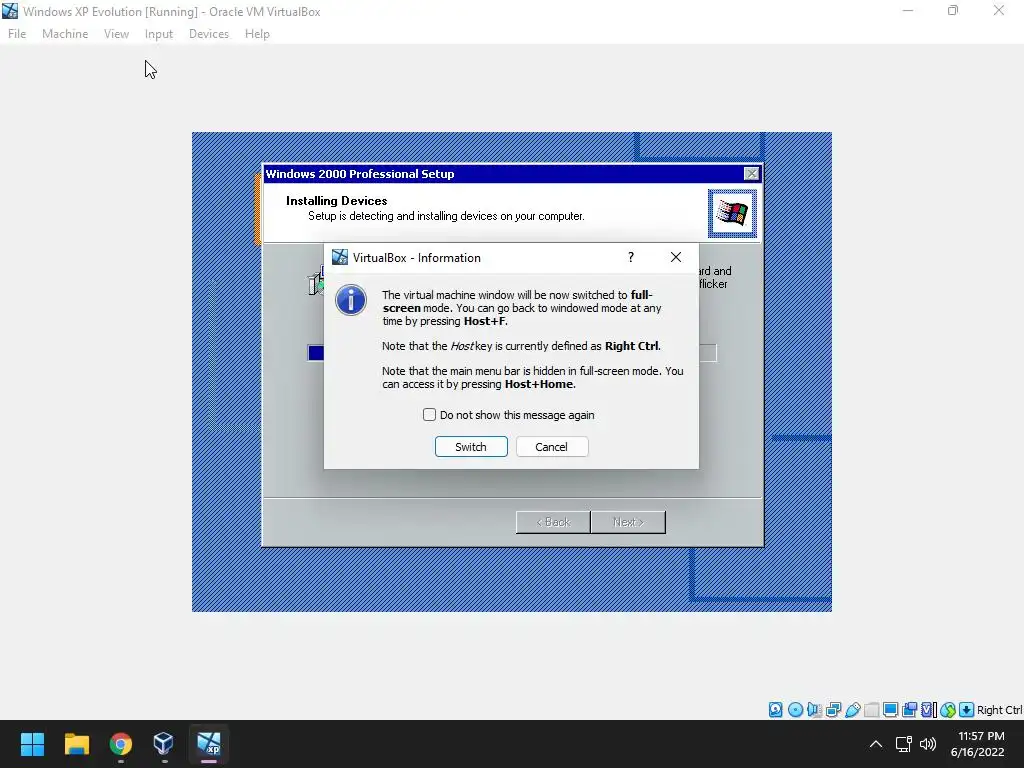Open Google Chrome from the taskbar
Viewport: 1024px width, 768px height.
click(x=120, y=744)
